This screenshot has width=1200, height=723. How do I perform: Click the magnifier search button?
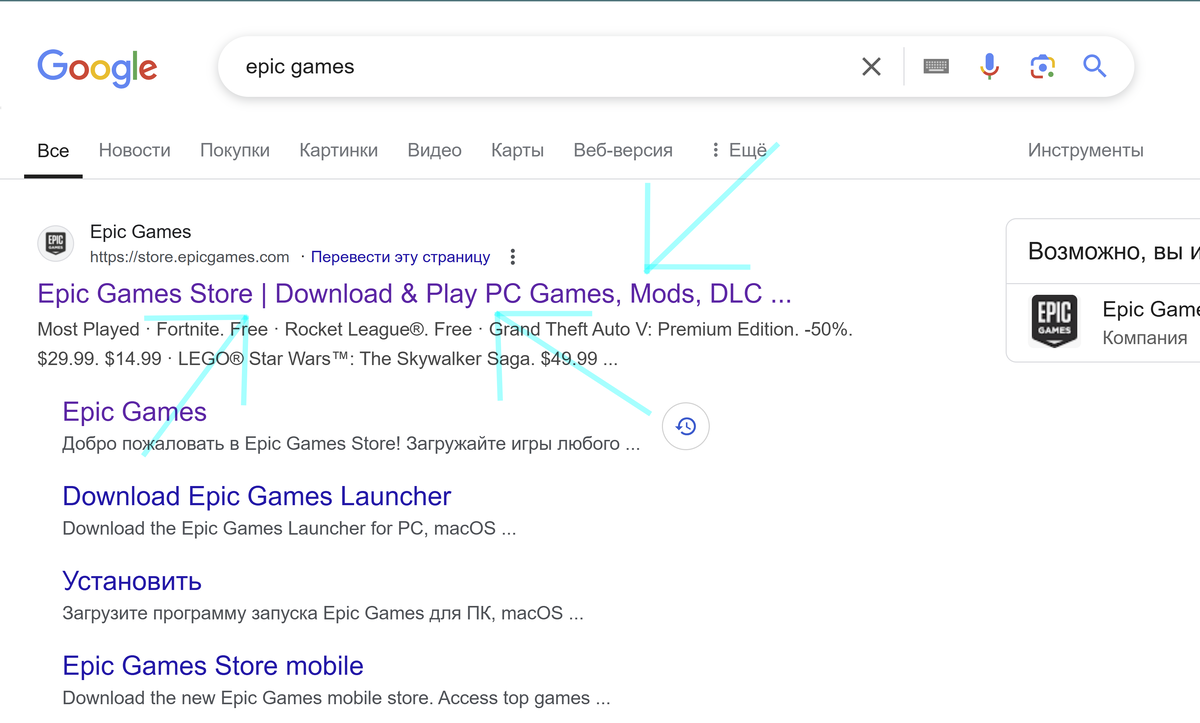pyautogui.click(x=1095, y=67)
